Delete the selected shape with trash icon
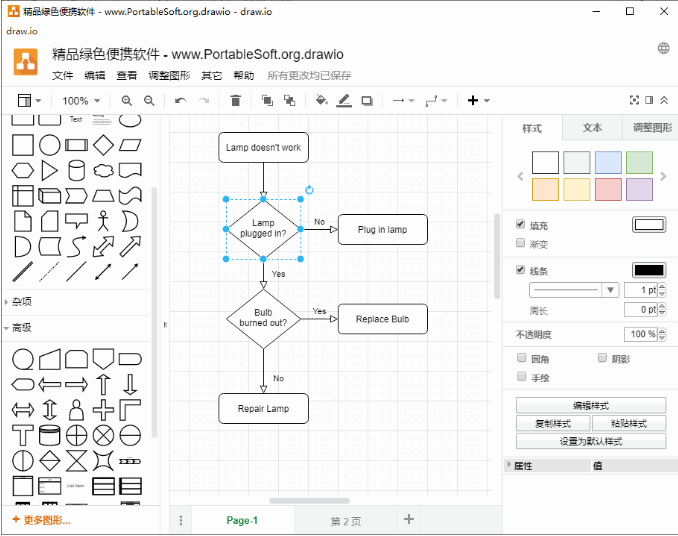This screenshot has height=536, width=678. [x=235, y=100]
